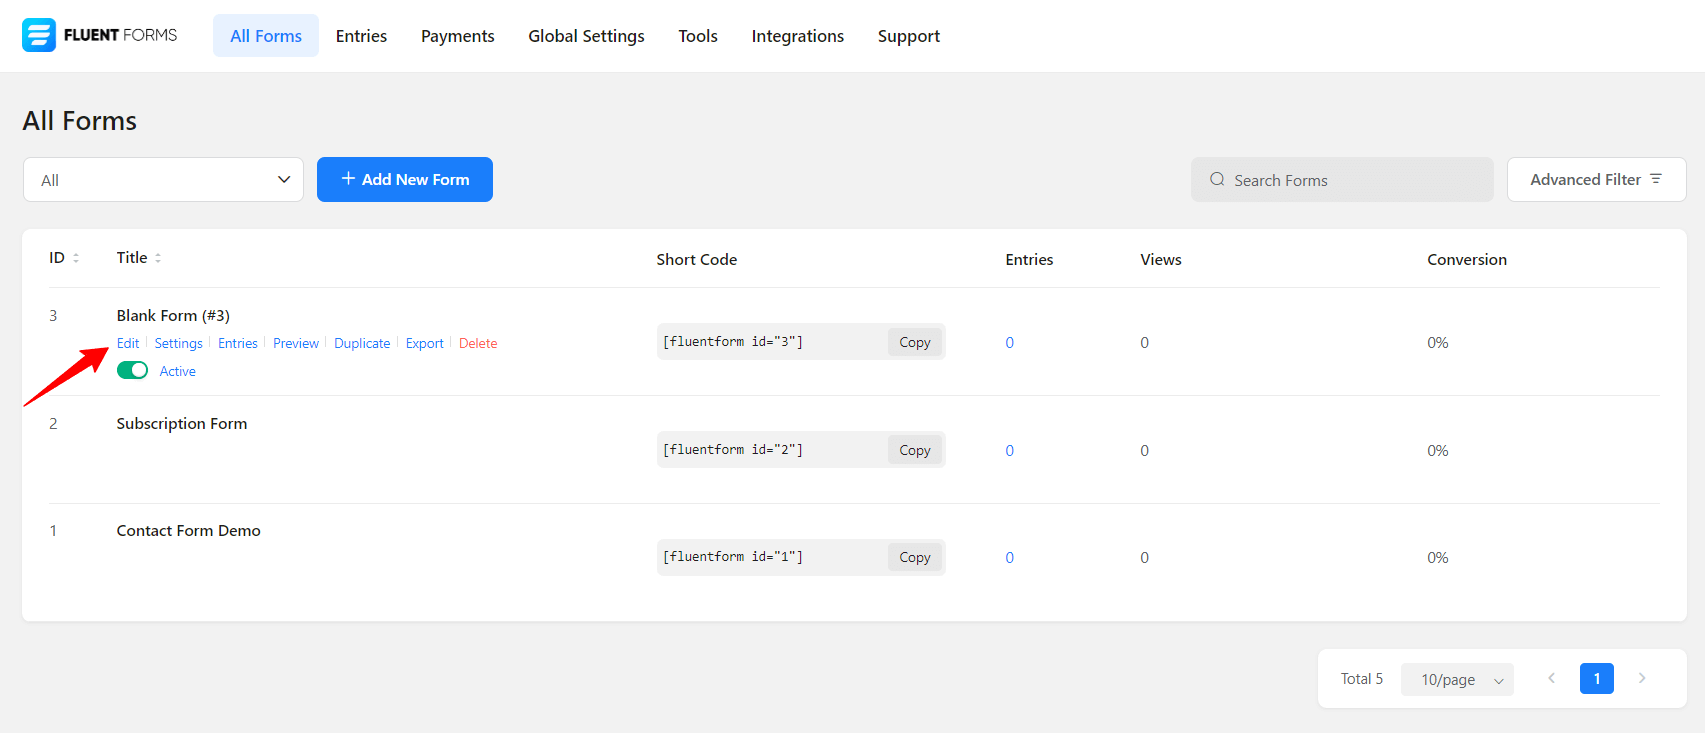This screenshot has width=1705, height=733.
Task: Go to the previous page arrow
Action: click(1551, 678)
